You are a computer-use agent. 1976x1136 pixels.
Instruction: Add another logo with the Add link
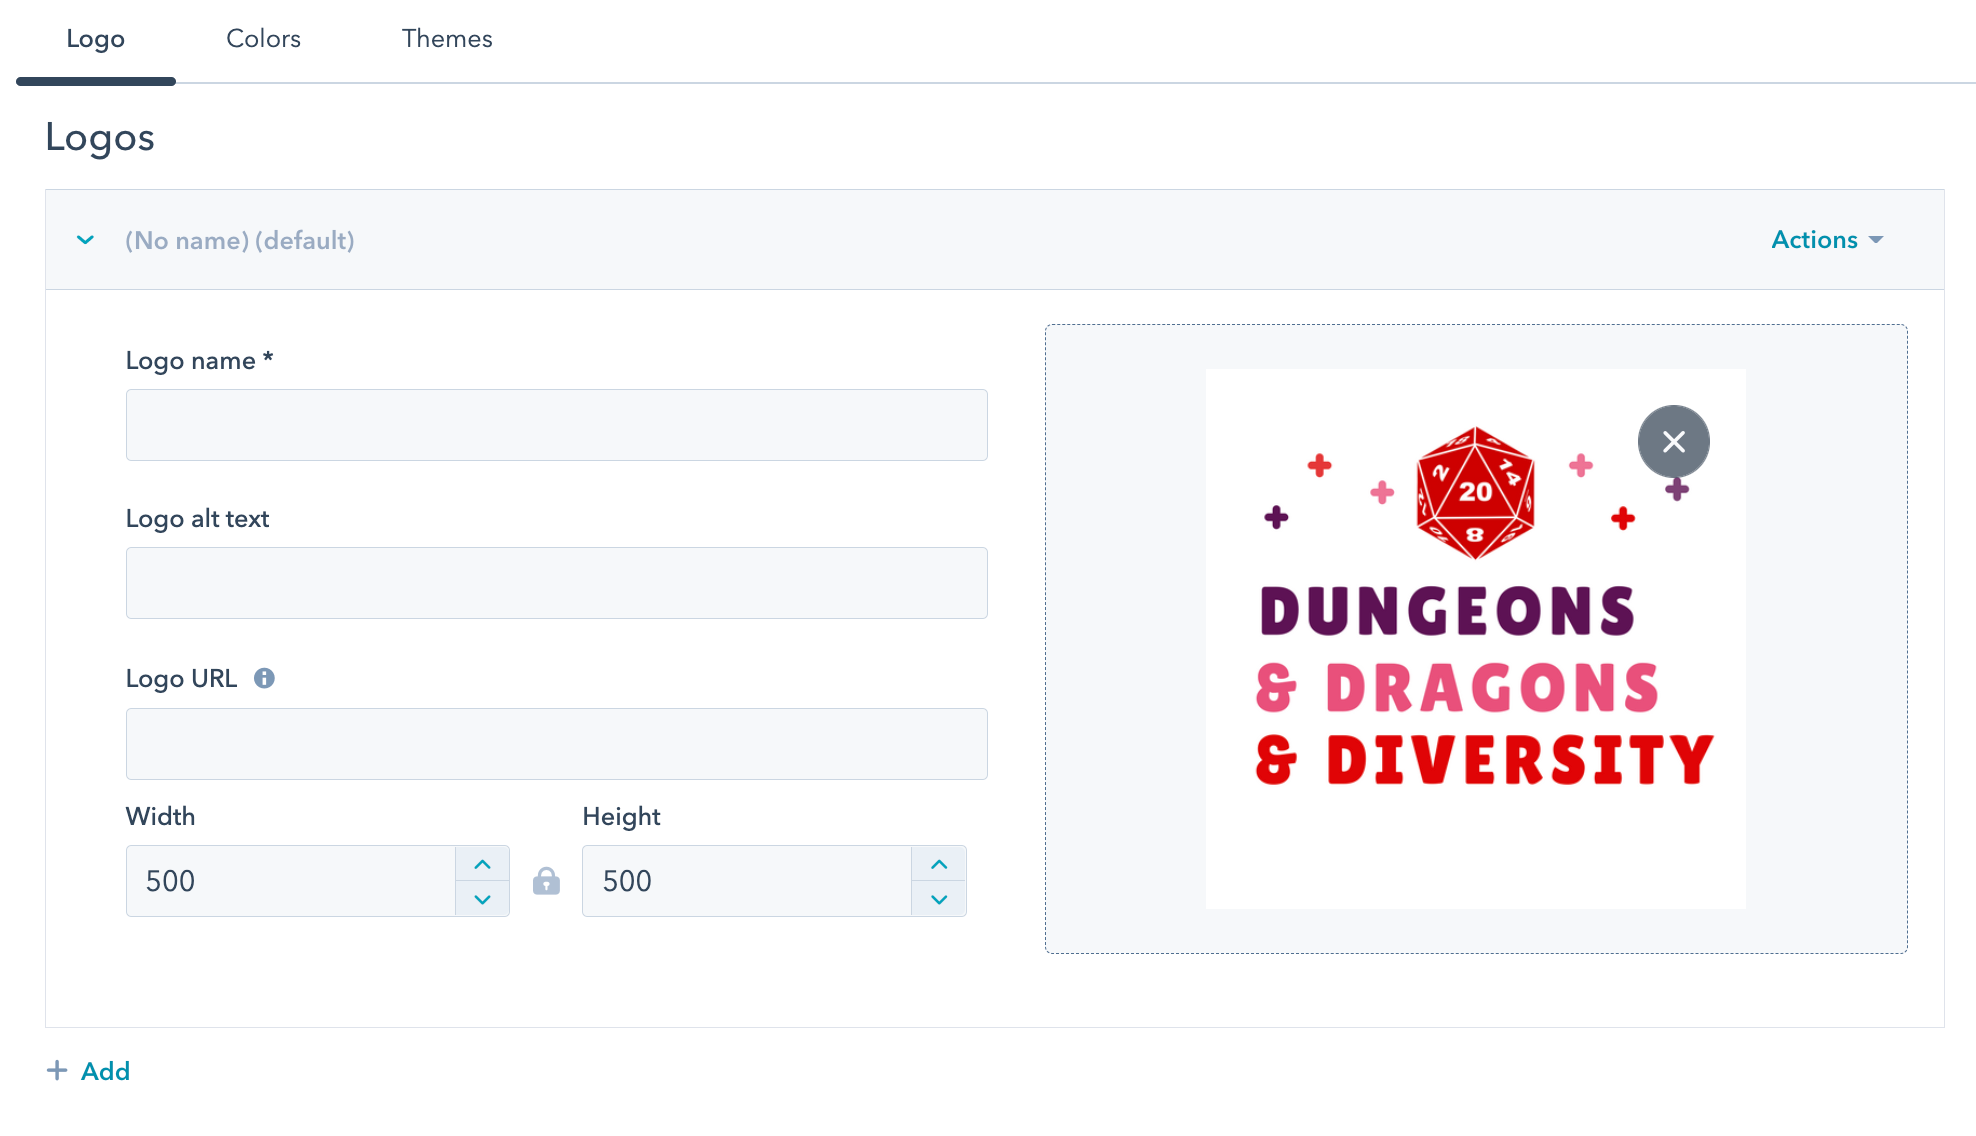pos(89,1071)
